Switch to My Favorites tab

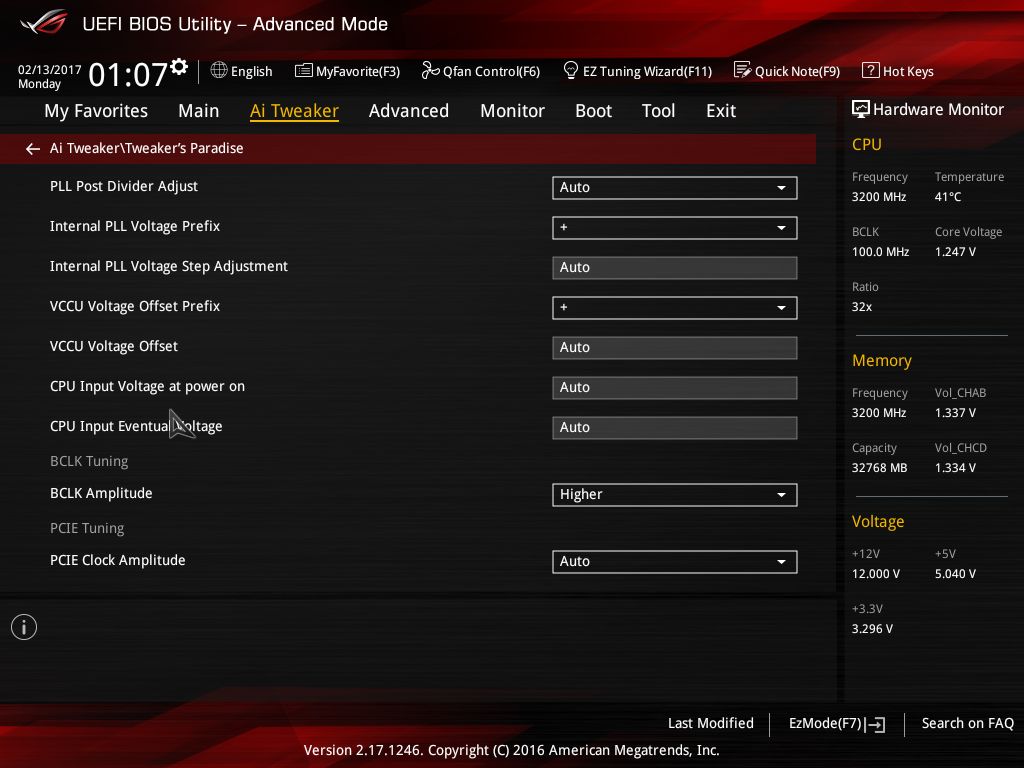96,111
